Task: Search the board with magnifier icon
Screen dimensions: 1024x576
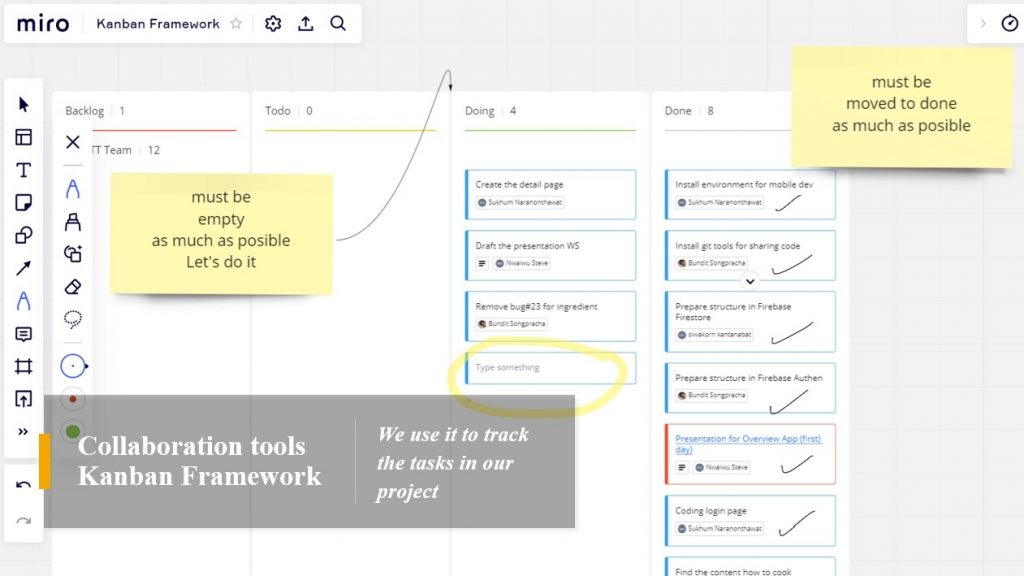Action: [338, 24]
